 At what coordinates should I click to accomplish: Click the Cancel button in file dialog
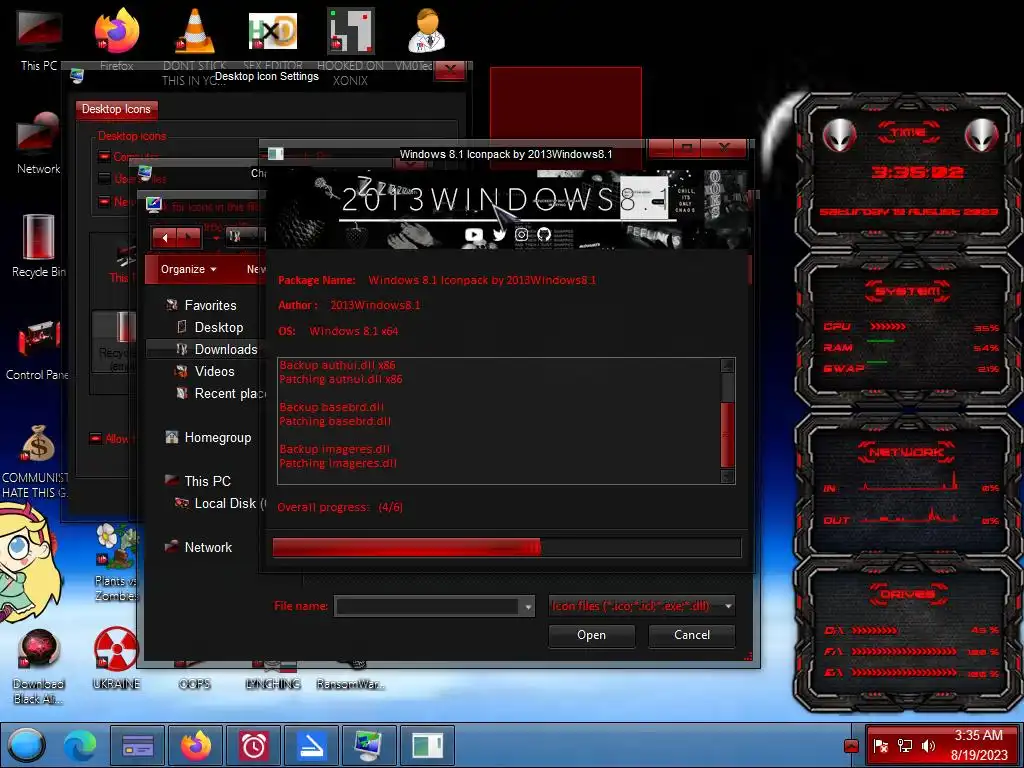point(692,635)
